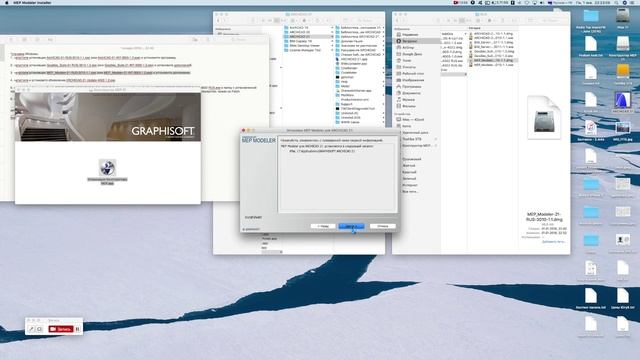Open Документы in the Finder sidebar

(x=411, y=93)
